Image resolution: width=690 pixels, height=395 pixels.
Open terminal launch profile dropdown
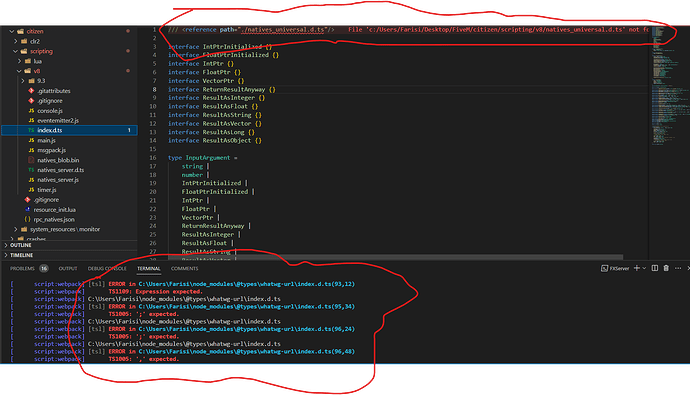pos(644,268)
